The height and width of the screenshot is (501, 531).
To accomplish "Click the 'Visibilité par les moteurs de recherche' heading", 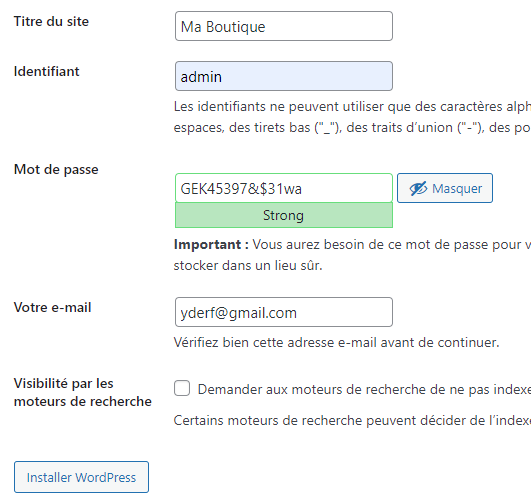I will 83,393.
